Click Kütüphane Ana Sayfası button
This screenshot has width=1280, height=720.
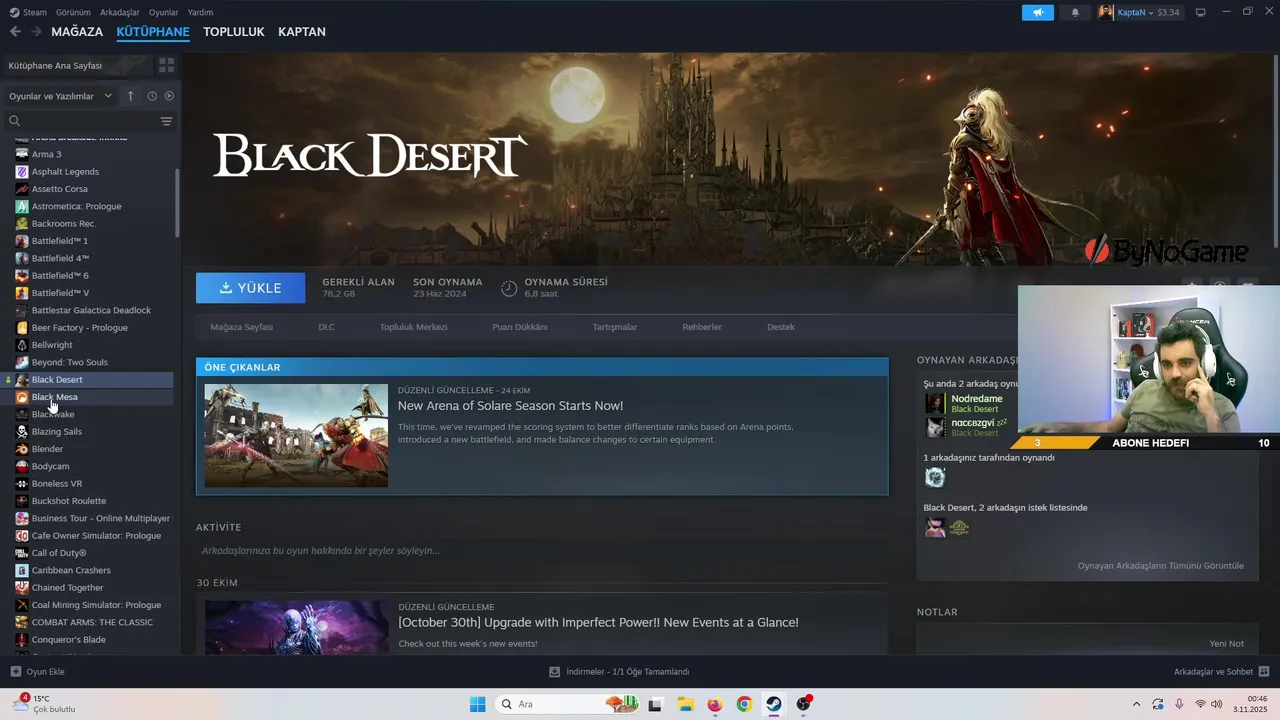click(x=78, y=65)
